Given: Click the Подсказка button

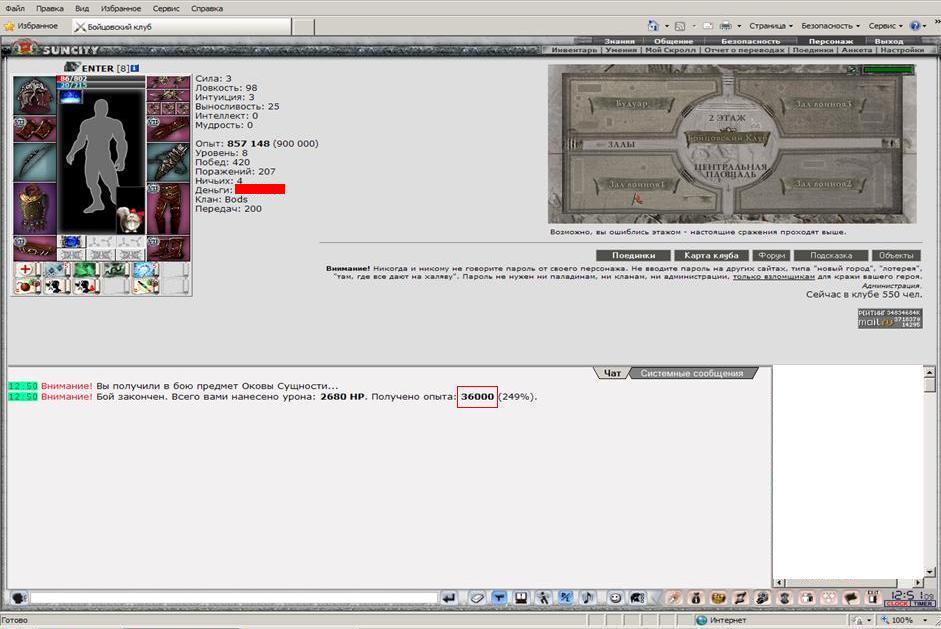Looking at the screenshot, I should 831,255.
